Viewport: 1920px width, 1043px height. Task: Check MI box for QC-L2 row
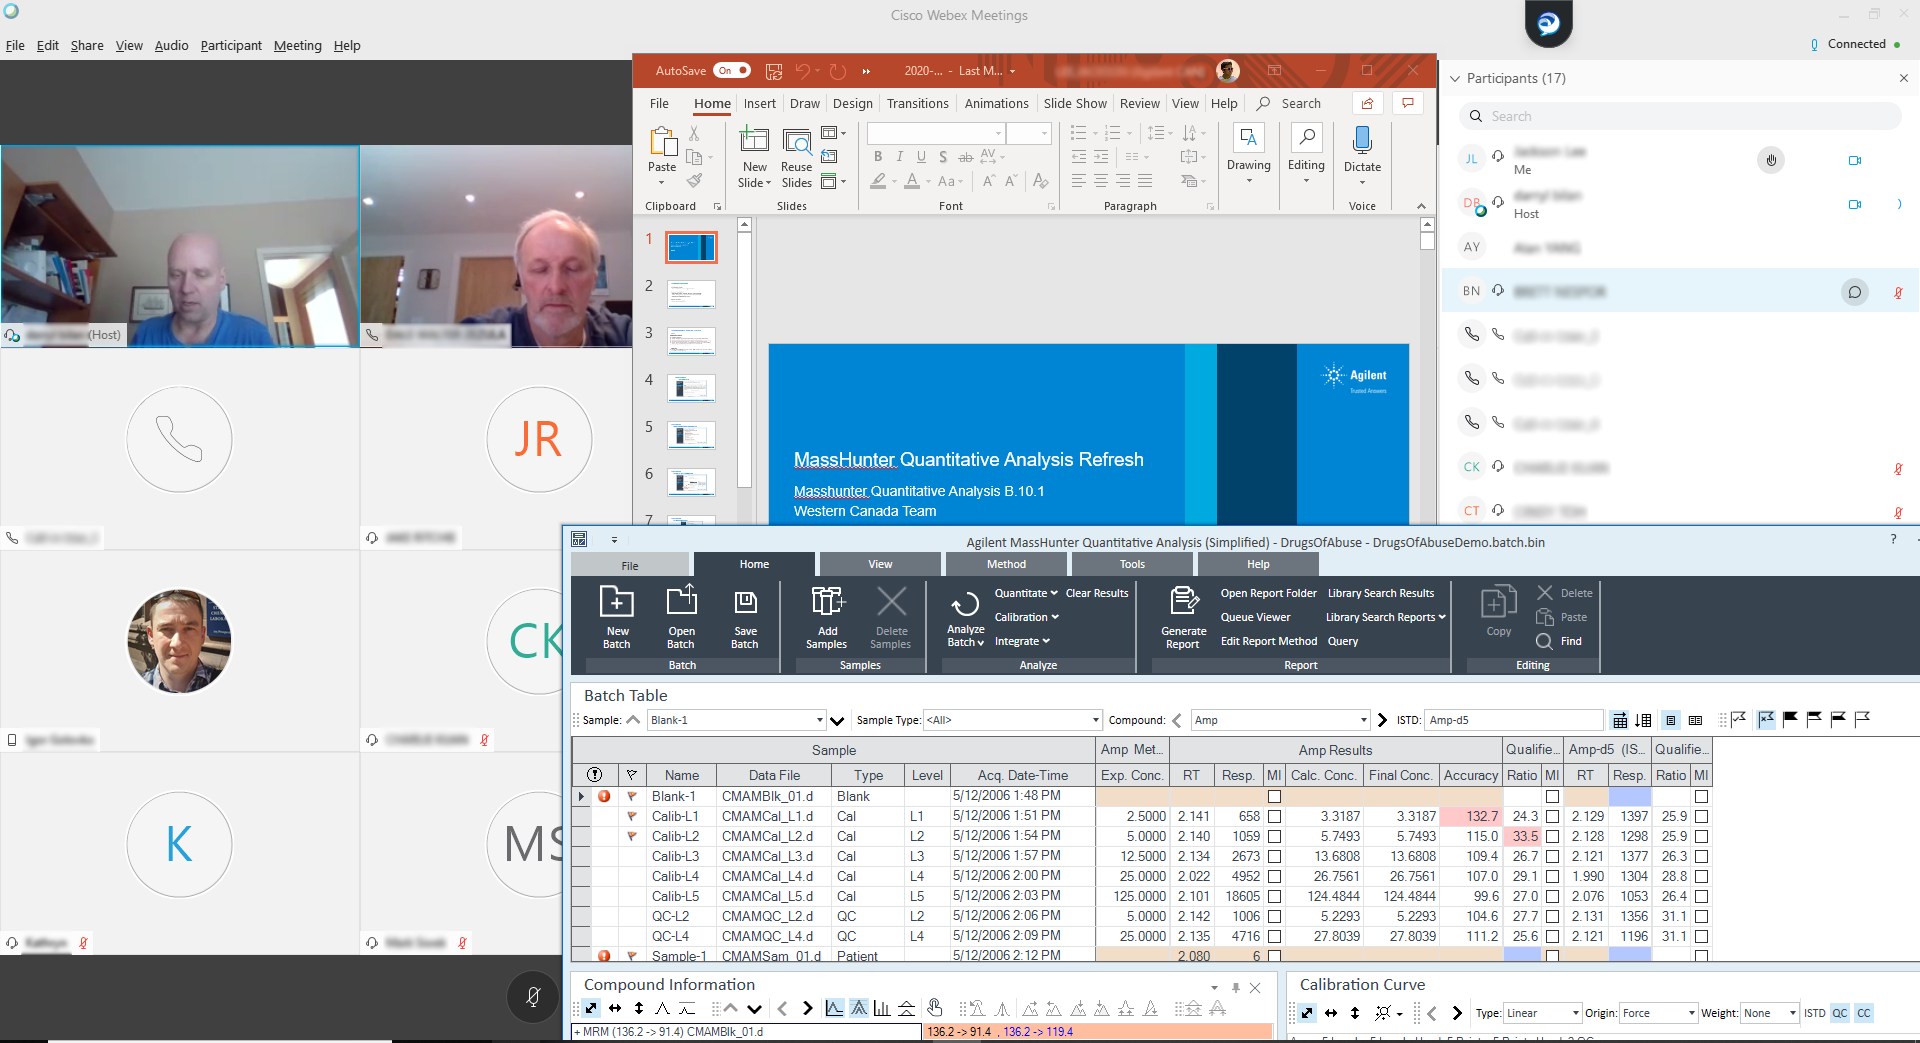(x=1274, y=917)
